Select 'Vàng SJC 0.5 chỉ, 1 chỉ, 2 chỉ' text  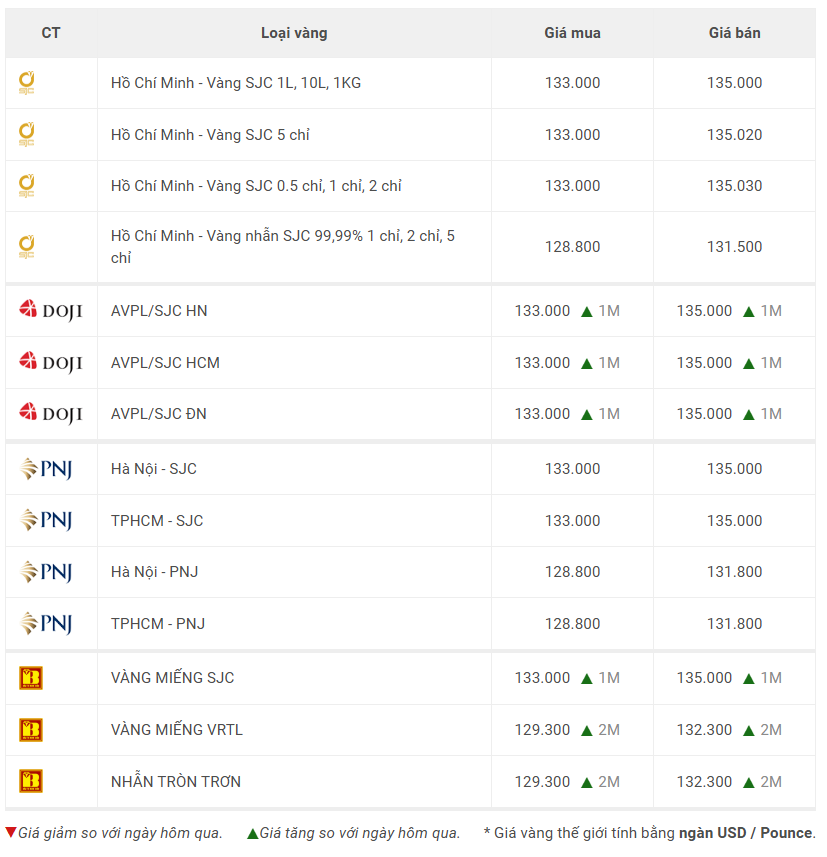tap(303, 186)
